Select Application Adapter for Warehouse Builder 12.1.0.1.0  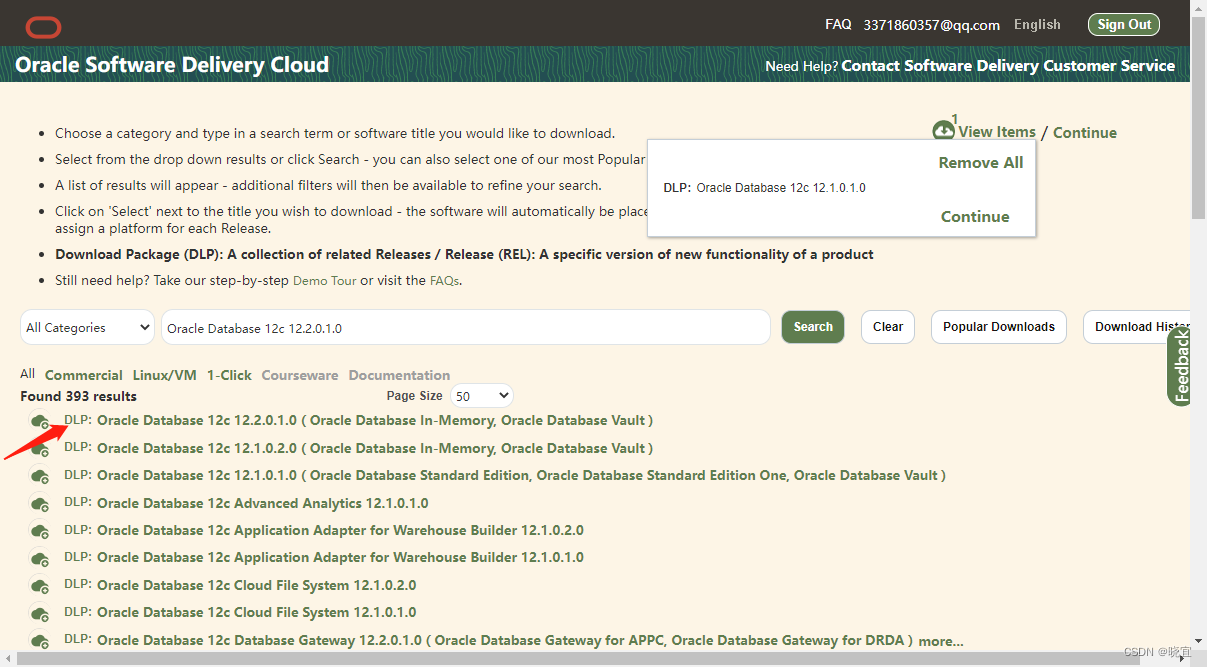(340, 557)
